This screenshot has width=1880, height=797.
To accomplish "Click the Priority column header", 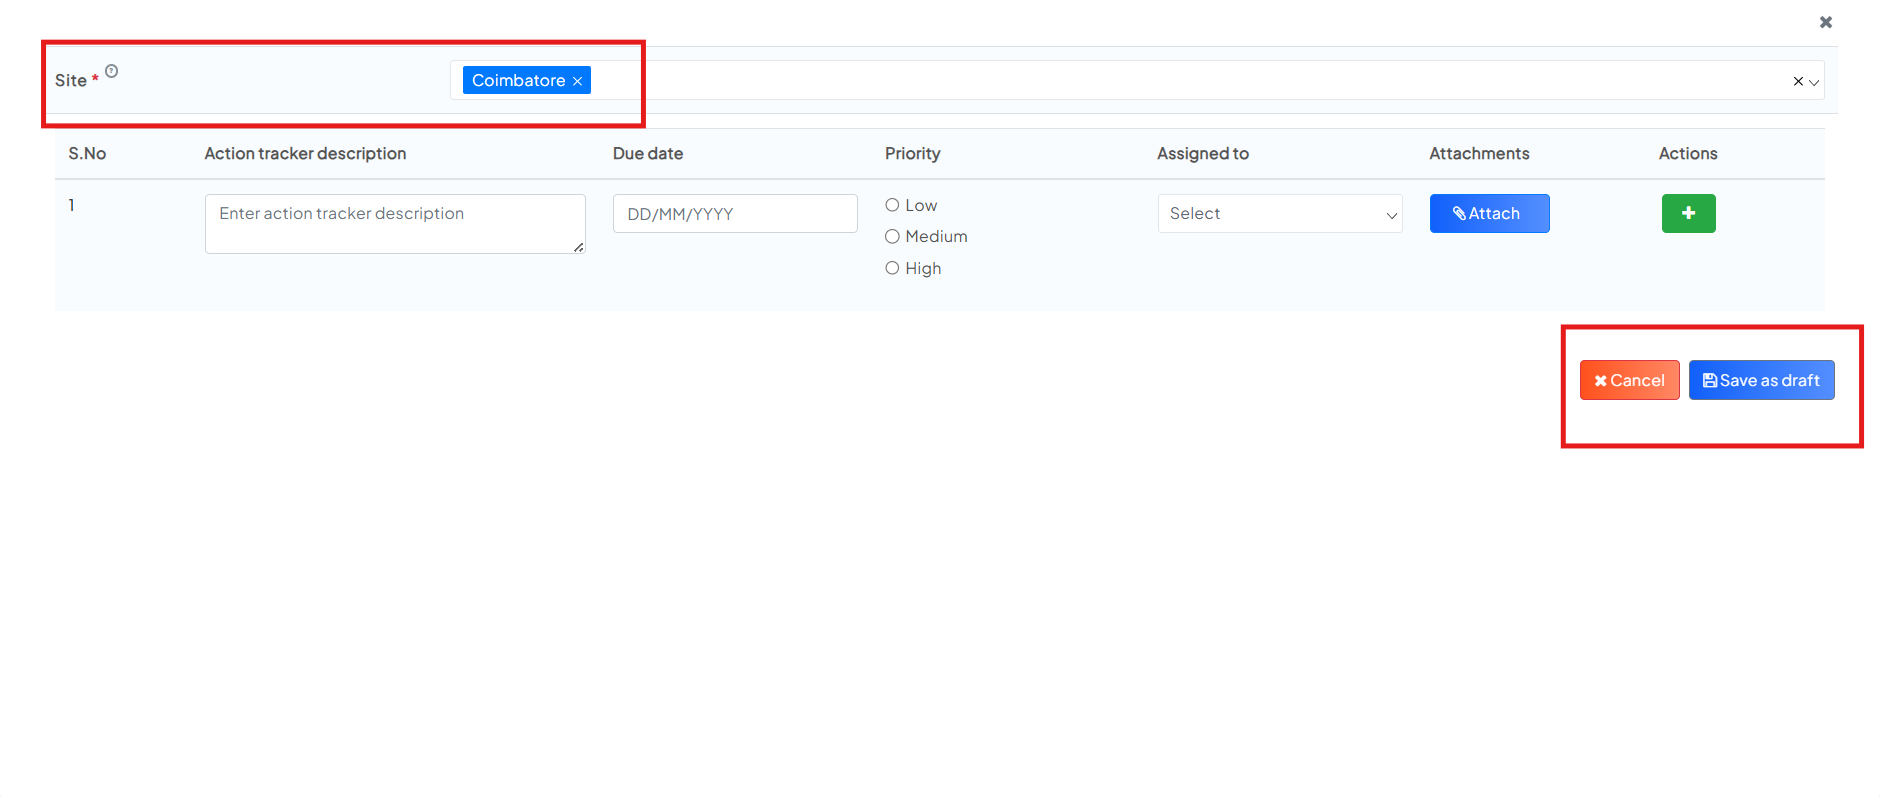I will pos(912,153).
